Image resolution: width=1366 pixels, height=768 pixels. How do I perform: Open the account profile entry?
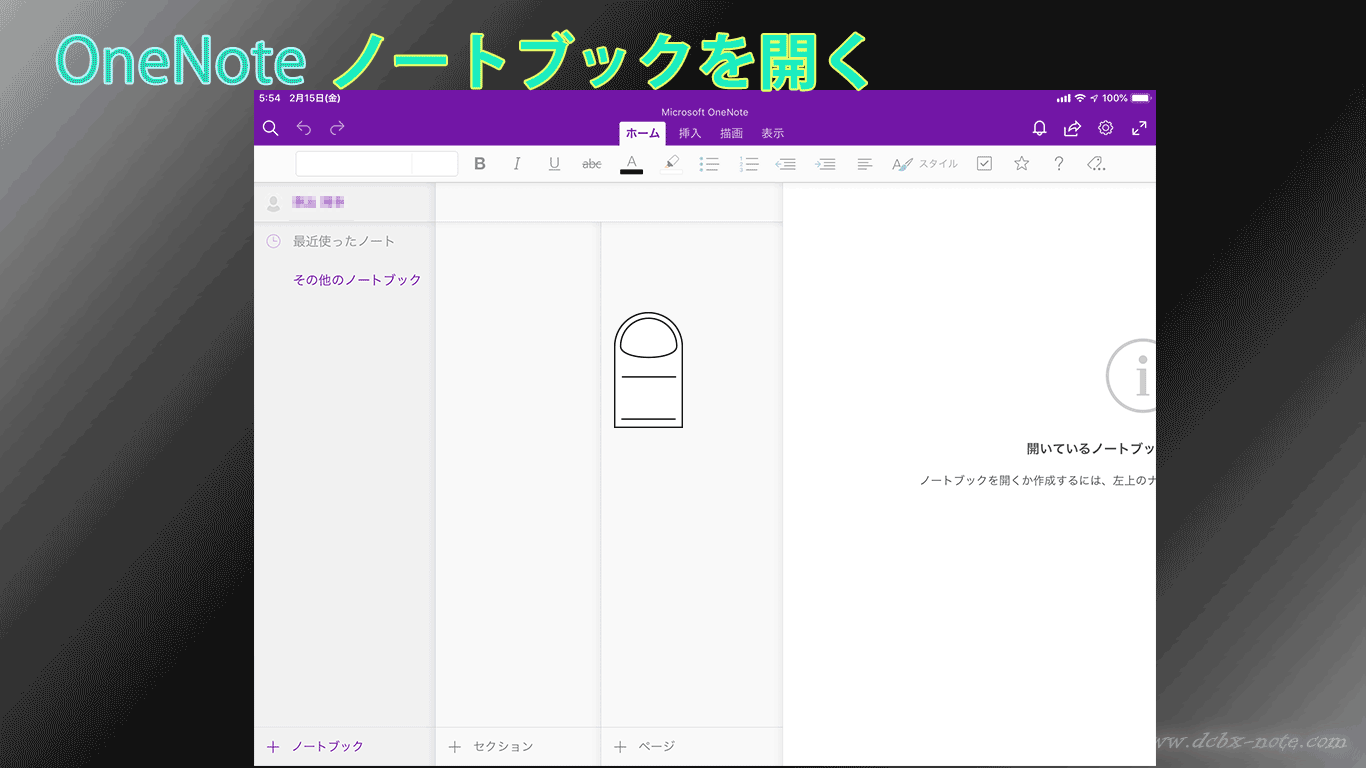(x=345, y=203)
